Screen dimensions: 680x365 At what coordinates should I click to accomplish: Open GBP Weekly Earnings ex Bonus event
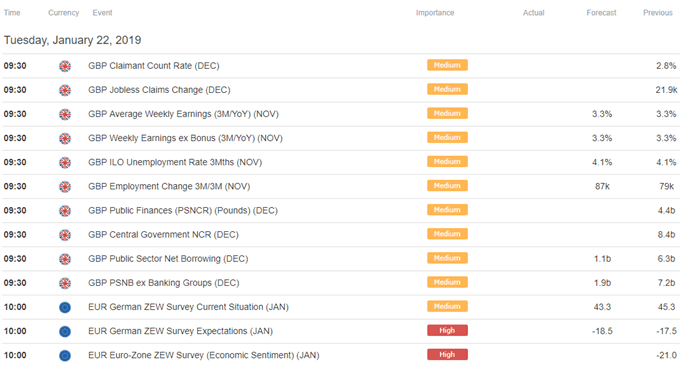185,138
